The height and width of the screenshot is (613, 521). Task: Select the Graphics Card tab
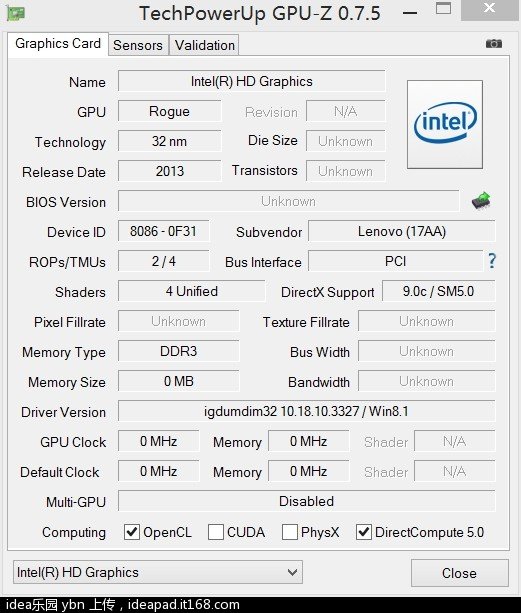[58, 44]
